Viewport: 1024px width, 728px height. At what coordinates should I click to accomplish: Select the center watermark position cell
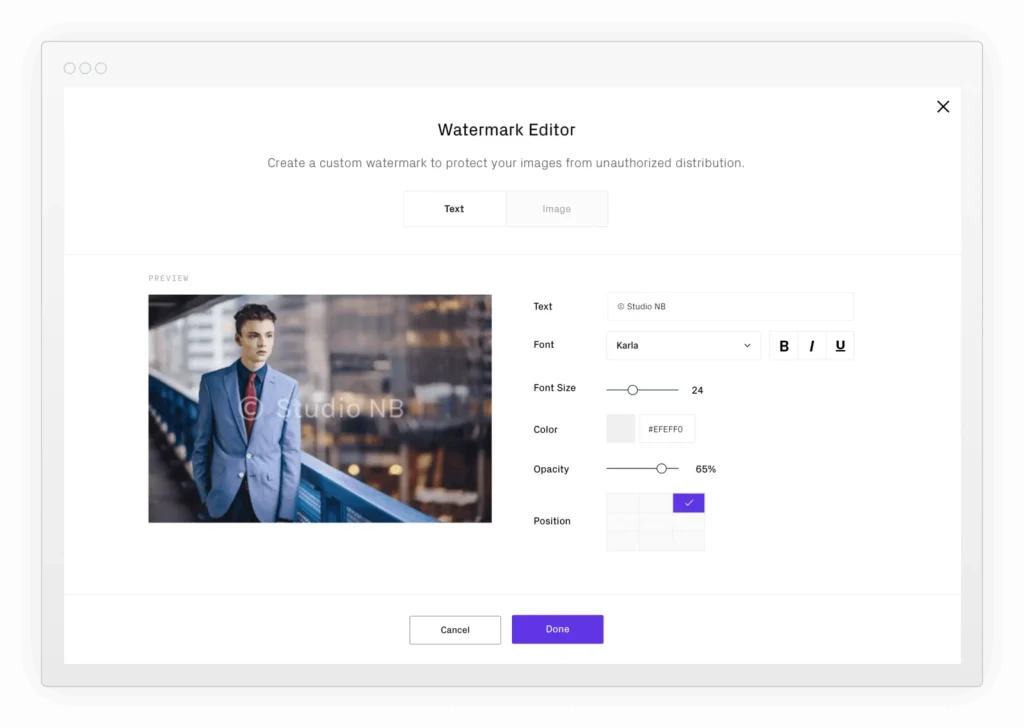click(655, 522)
